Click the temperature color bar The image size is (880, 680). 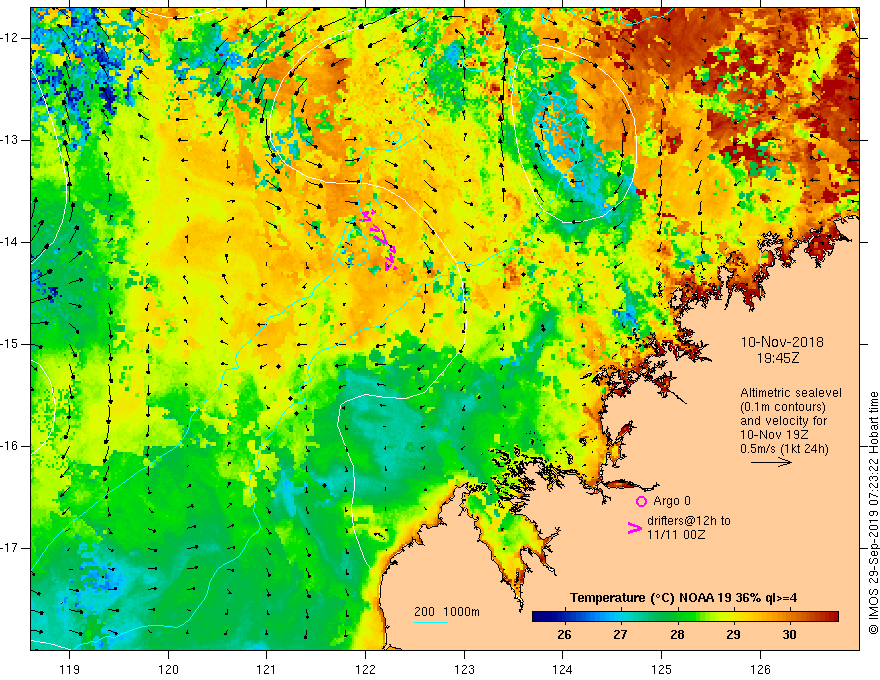(685, 617)
